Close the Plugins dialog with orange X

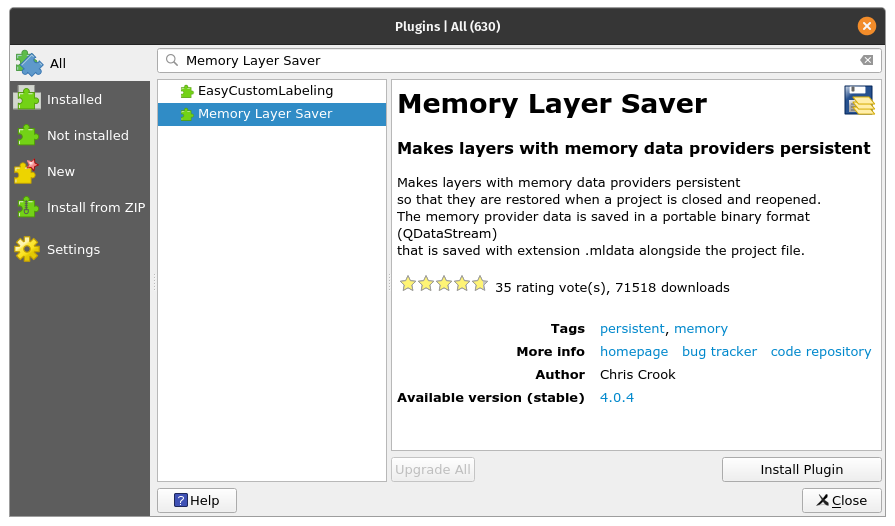click(x=866, y=26)
